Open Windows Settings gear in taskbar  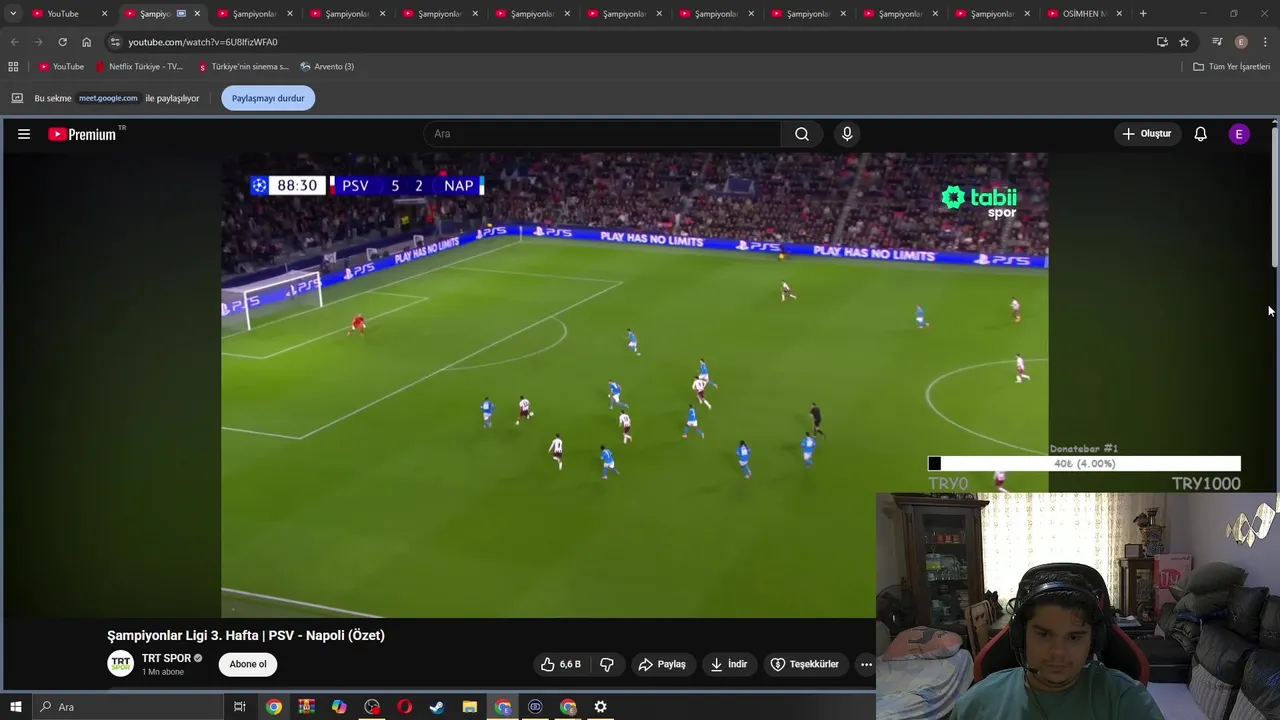coord(600,707)
